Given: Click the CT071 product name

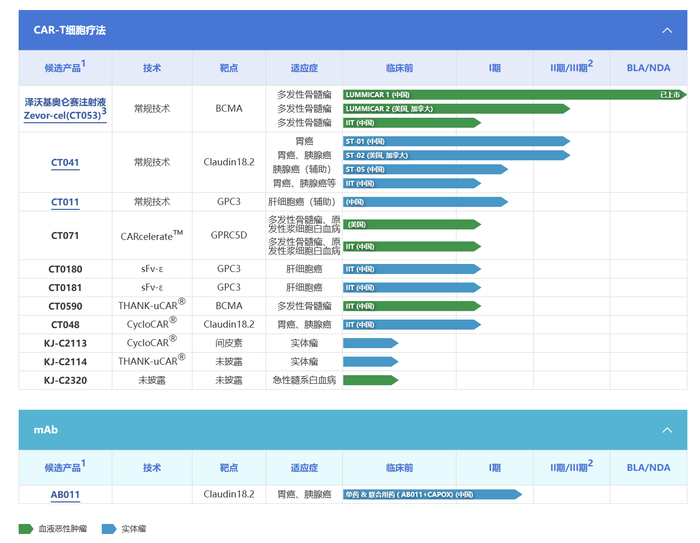Looking at the screenshot, I should pyautogui.click(x=65, y=235).
